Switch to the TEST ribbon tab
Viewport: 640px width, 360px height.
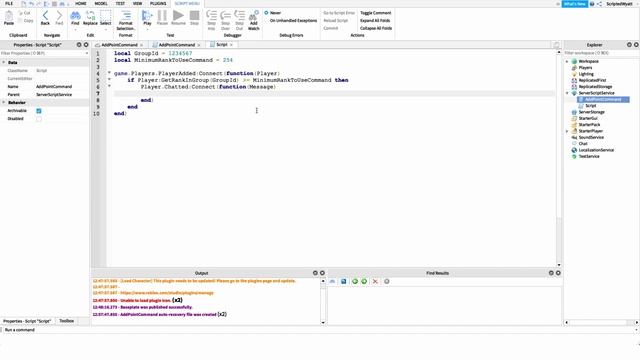(x=120, y=3)
